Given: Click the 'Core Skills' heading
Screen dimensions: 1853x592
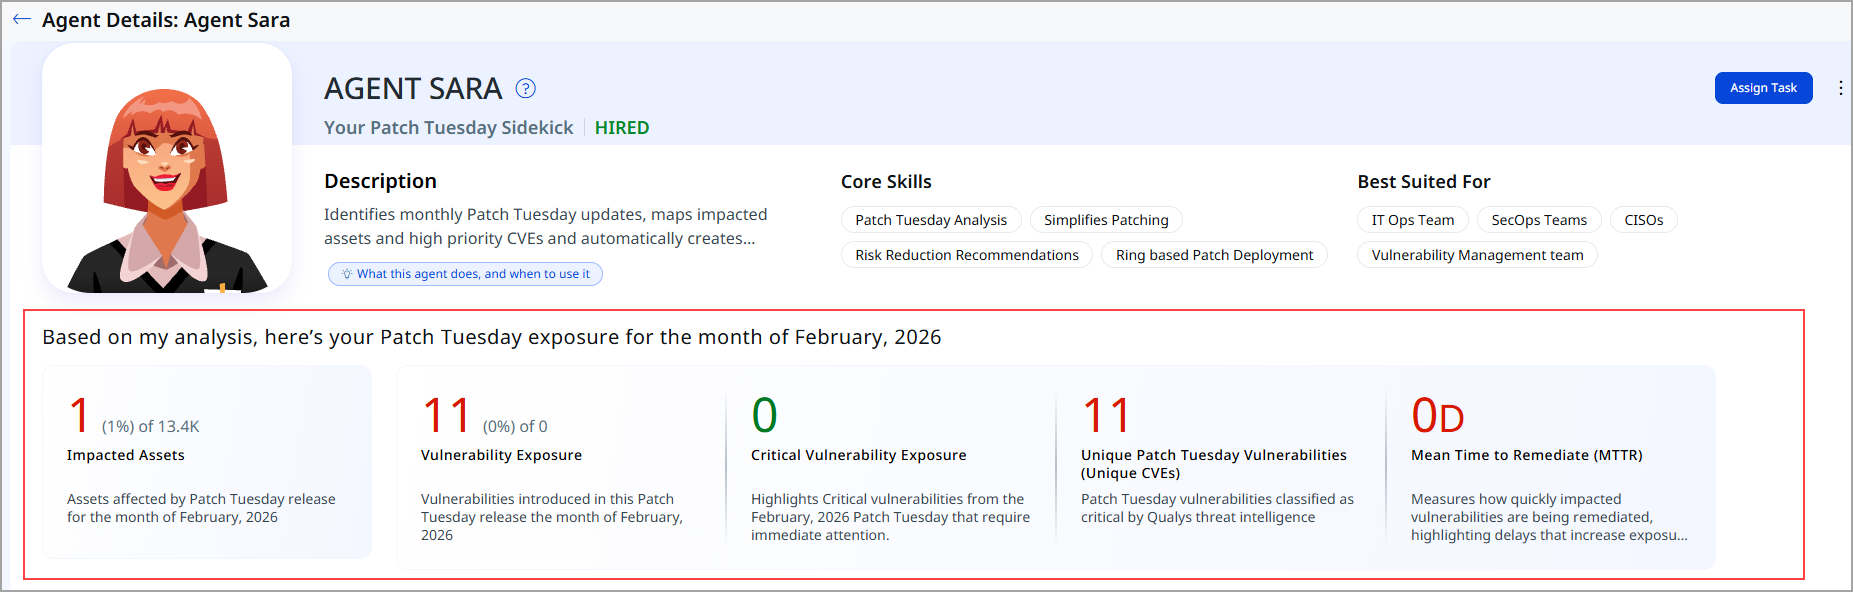Looking at the screenshot, I should point(886,182).
